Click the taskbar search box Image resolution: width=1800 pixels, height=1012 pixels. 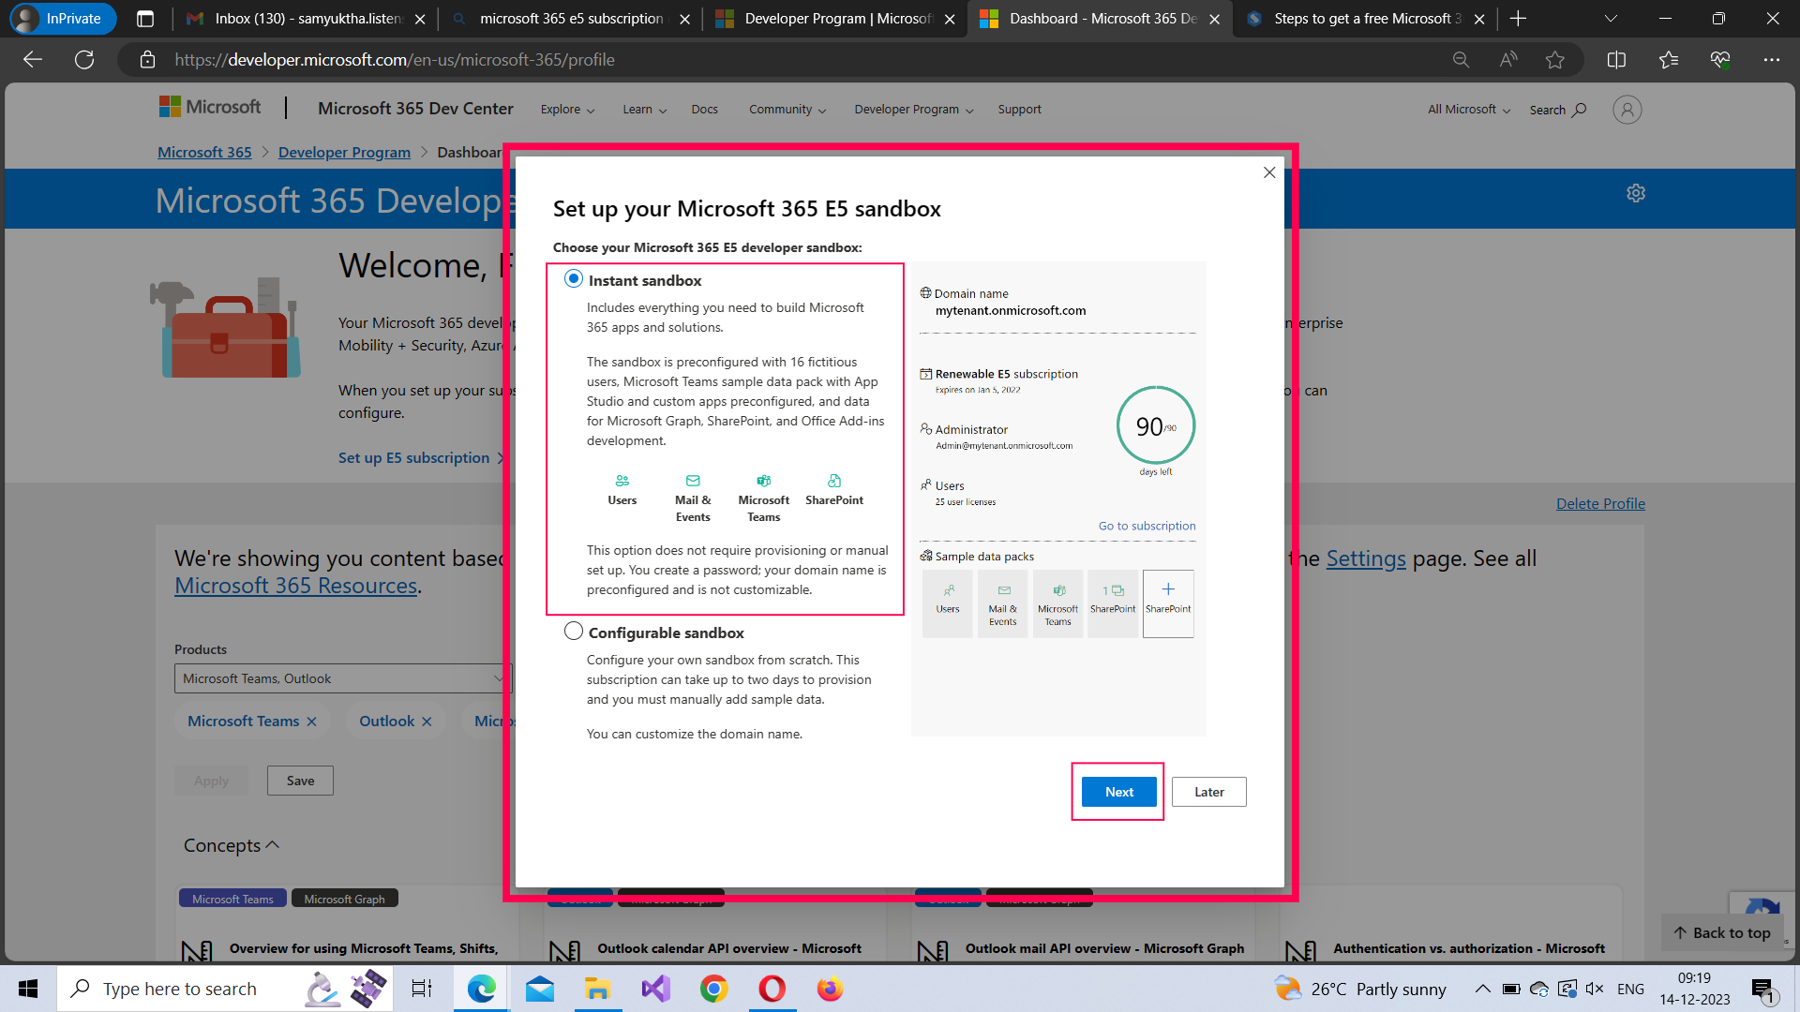(225, 989)
